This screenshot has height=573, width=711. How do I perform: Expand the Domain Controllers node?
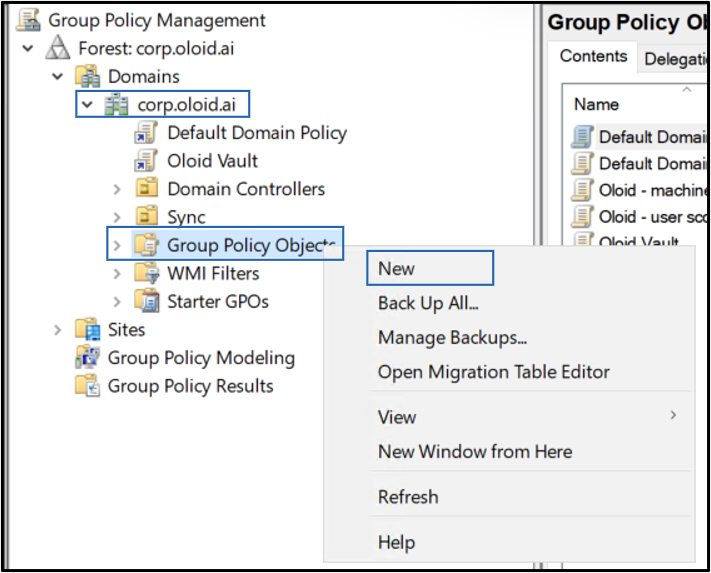point(117,189)
